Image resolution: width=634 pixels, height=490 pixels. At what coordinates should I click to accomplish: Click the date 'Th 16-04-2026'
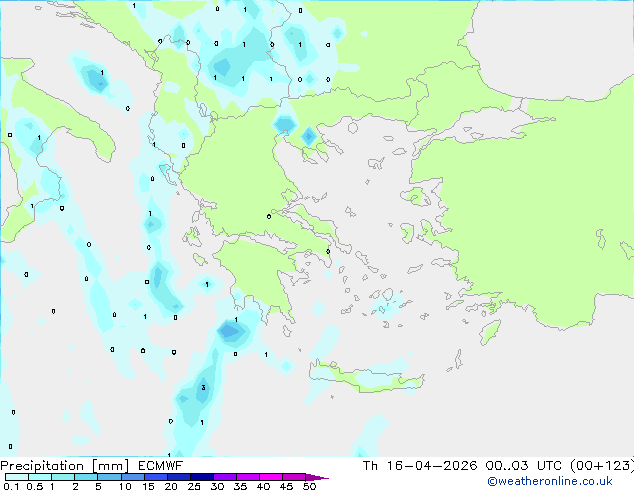coord(420,466)
